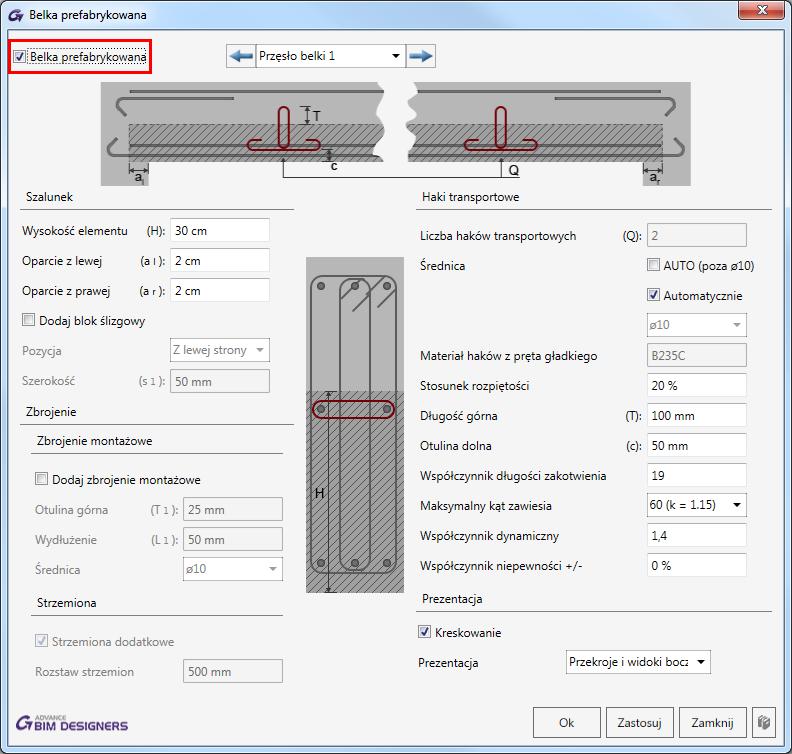Screen dimensions: 792x754
Task: Check AUTO (poza ø10) option
Action: (x=653, y=265)
